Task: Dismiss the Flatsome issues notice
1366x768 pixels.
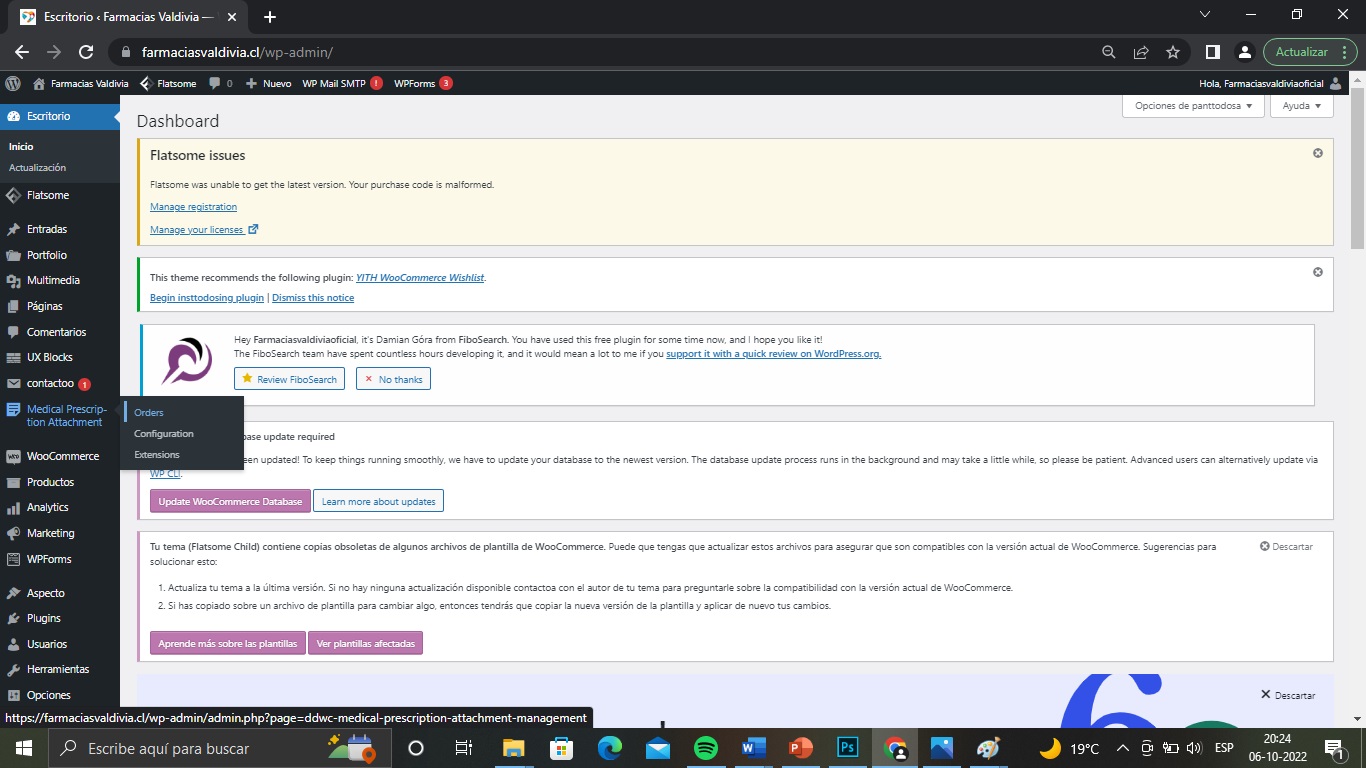Action: [x=1318, y=153]
